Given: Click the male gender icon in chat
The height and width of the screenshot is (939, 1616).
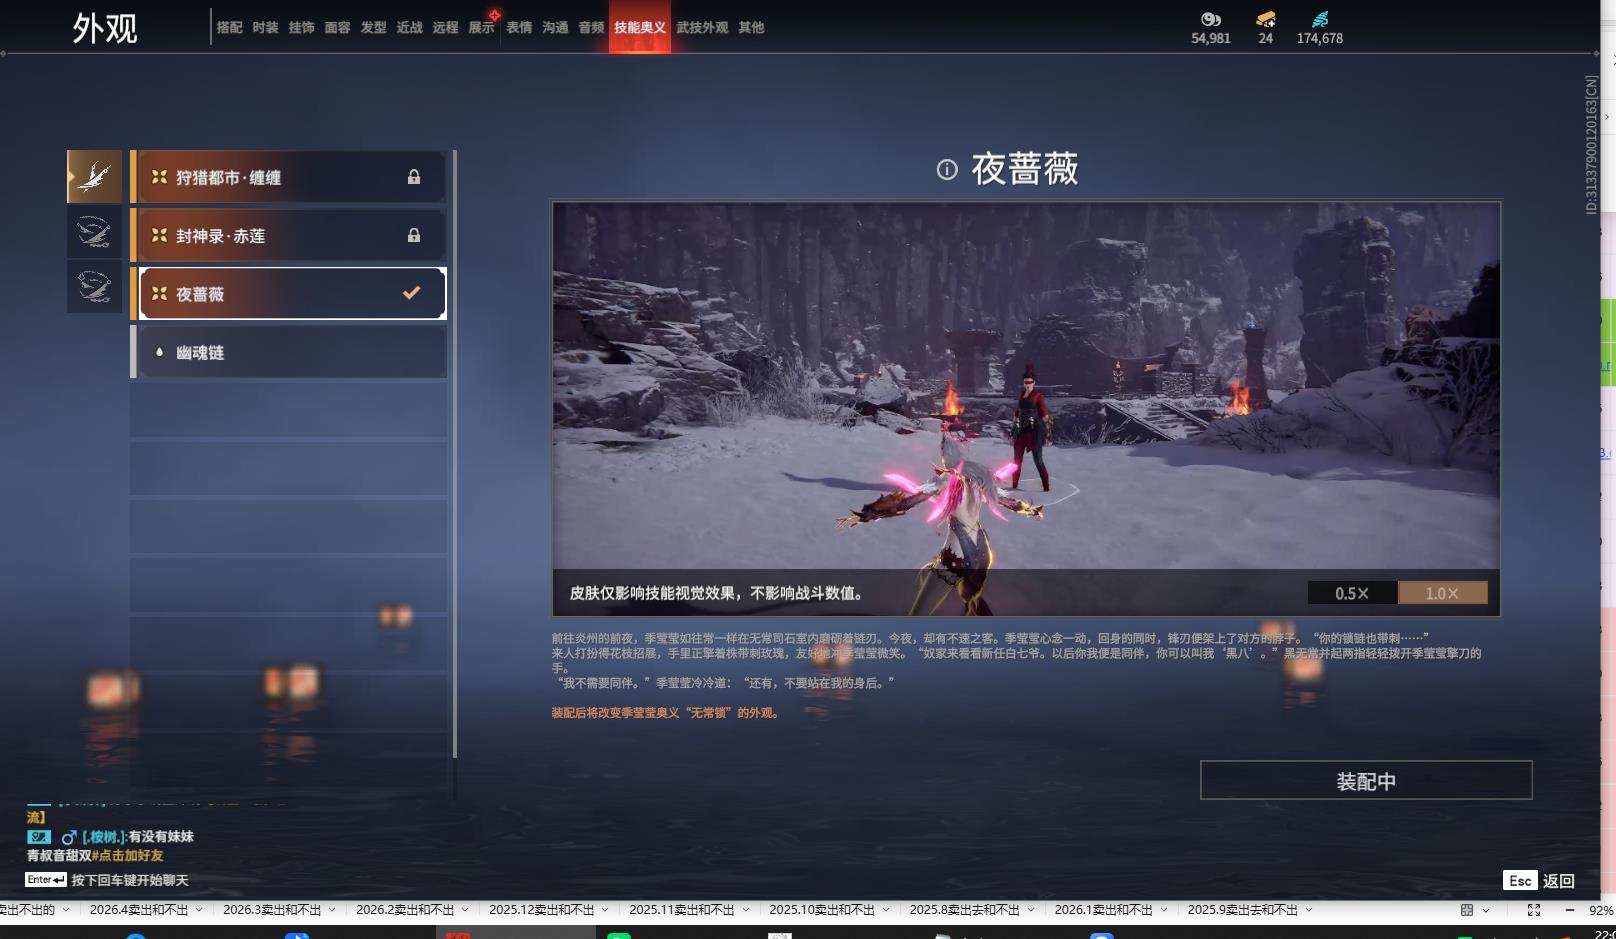Looking at the screenshot, I should [69, 837].
